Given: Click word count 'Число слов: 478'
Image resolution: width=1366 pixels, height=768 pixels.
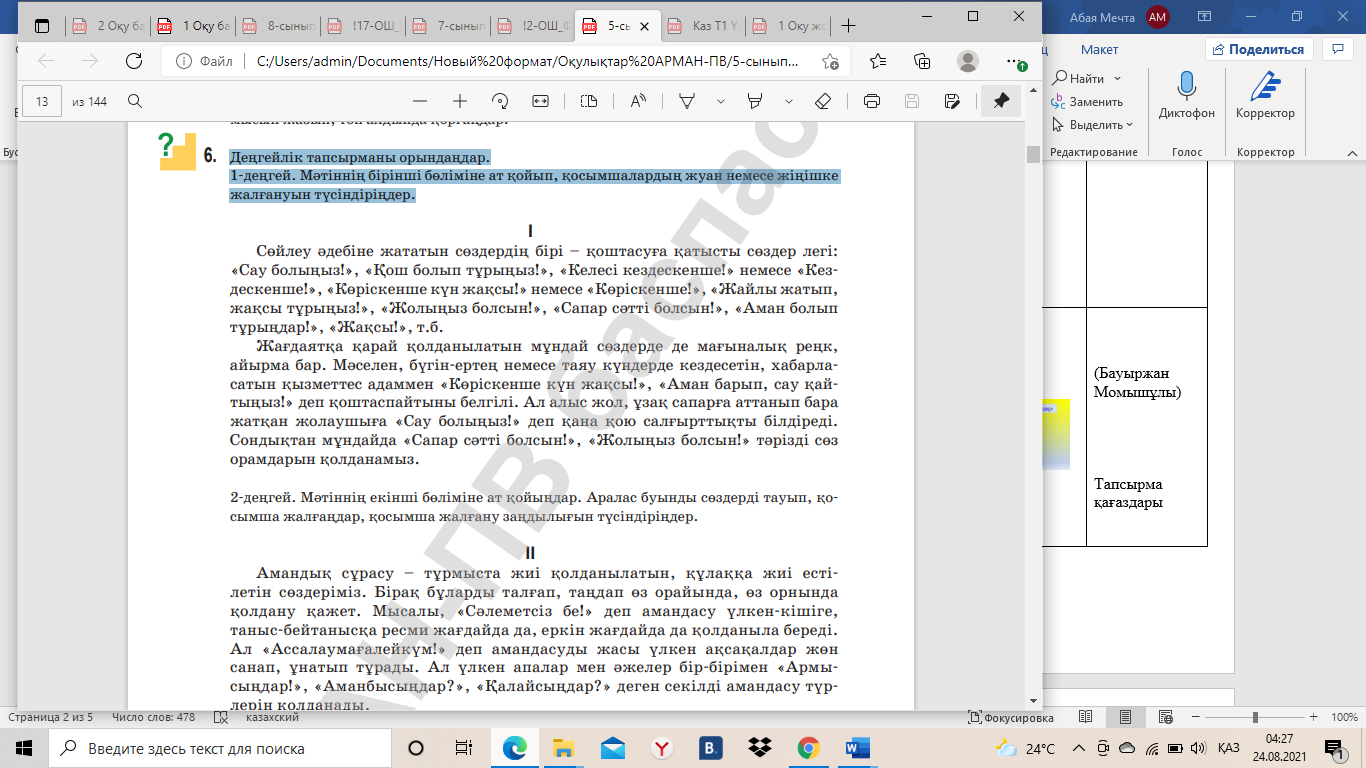Looking at the screenshot, I should [x=153, y=717].
